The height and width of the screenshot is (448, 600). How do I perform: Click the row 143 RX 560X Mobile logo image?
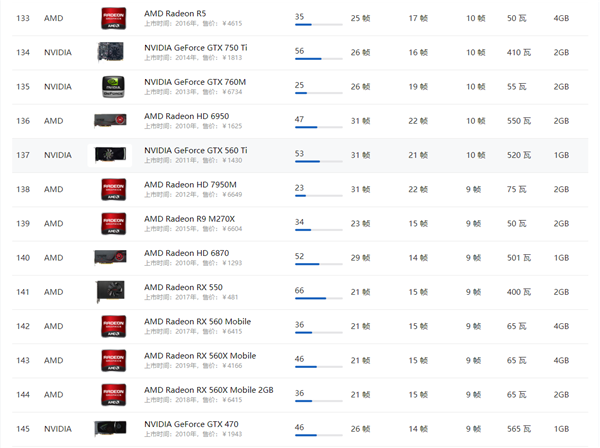114,360
